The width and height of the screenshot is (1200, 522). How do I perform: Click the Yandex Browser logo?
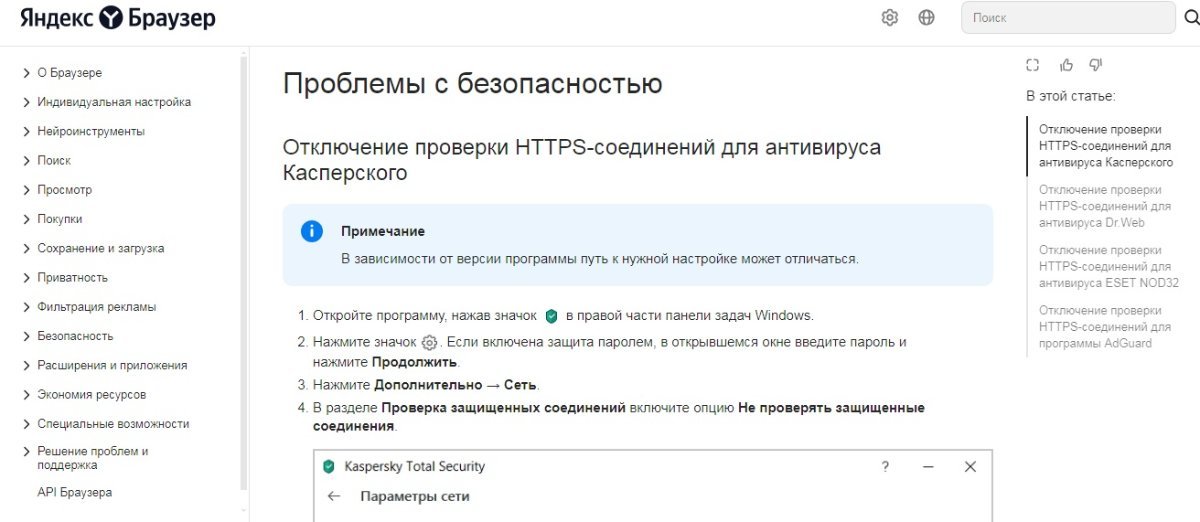click(x=118, y=18)
